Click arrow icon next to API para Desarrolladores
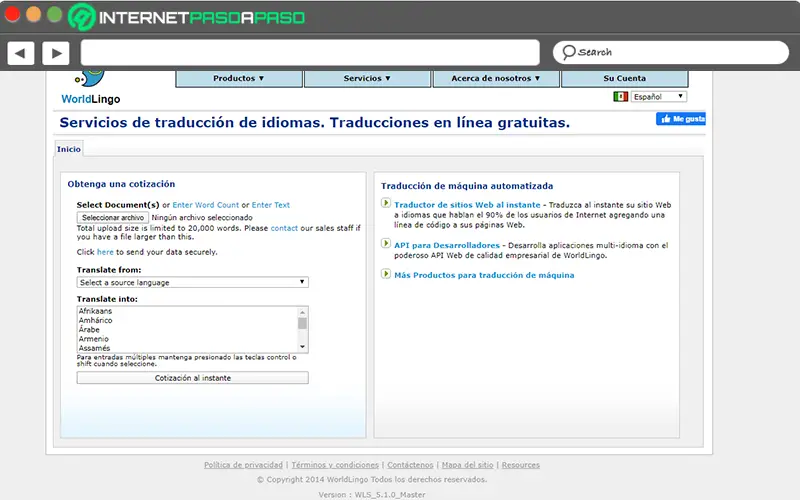The height and width of the screenshot is (500, 800). (x=386, y=243)
